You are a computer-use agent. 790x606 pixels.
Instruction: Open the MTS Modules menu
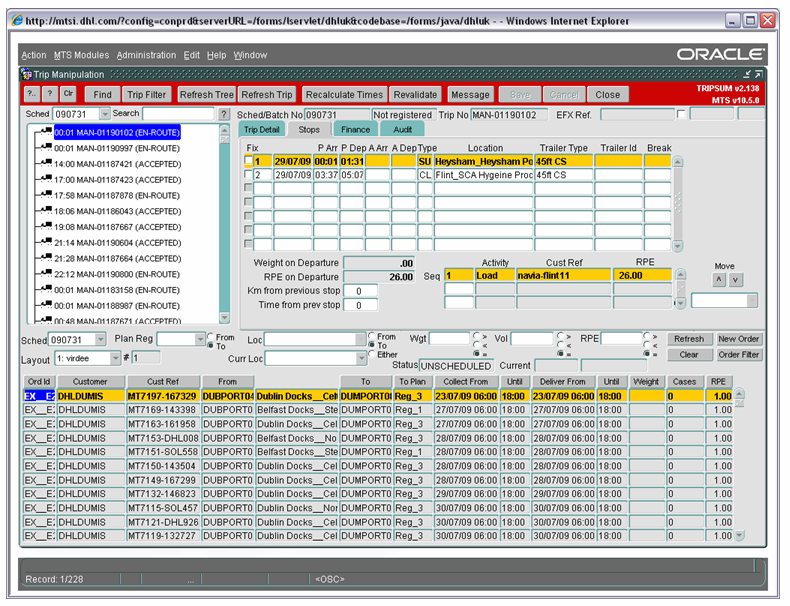[81, 55]
